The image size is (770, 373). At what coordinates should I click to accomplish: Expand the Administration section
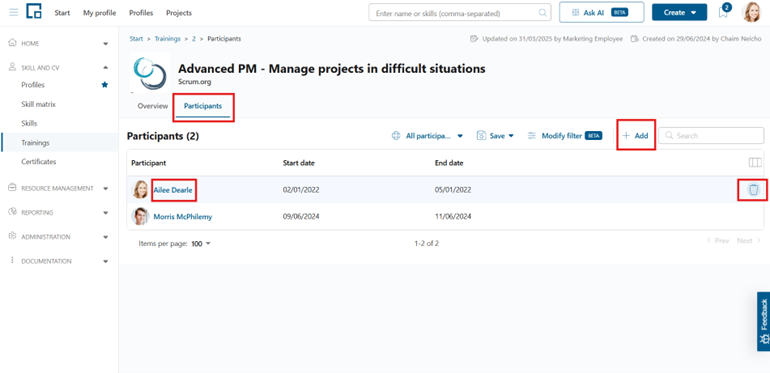tap(106, 237)
